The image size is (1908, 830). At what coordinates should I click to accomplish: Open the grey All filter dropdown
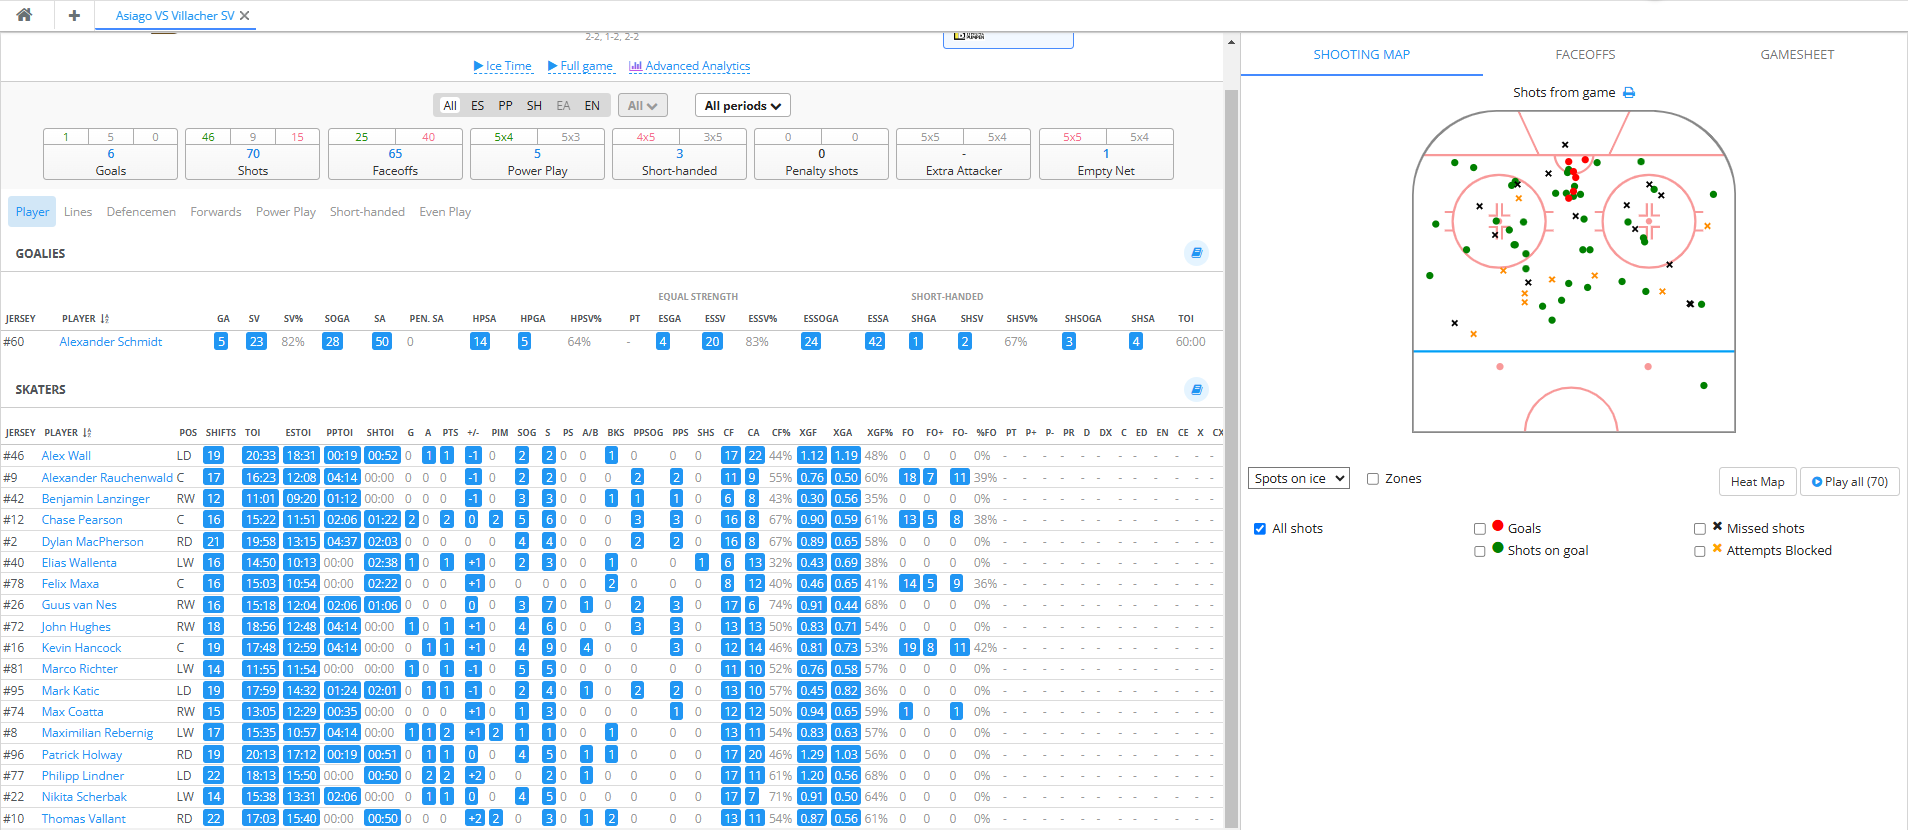(x=642, y=106)
